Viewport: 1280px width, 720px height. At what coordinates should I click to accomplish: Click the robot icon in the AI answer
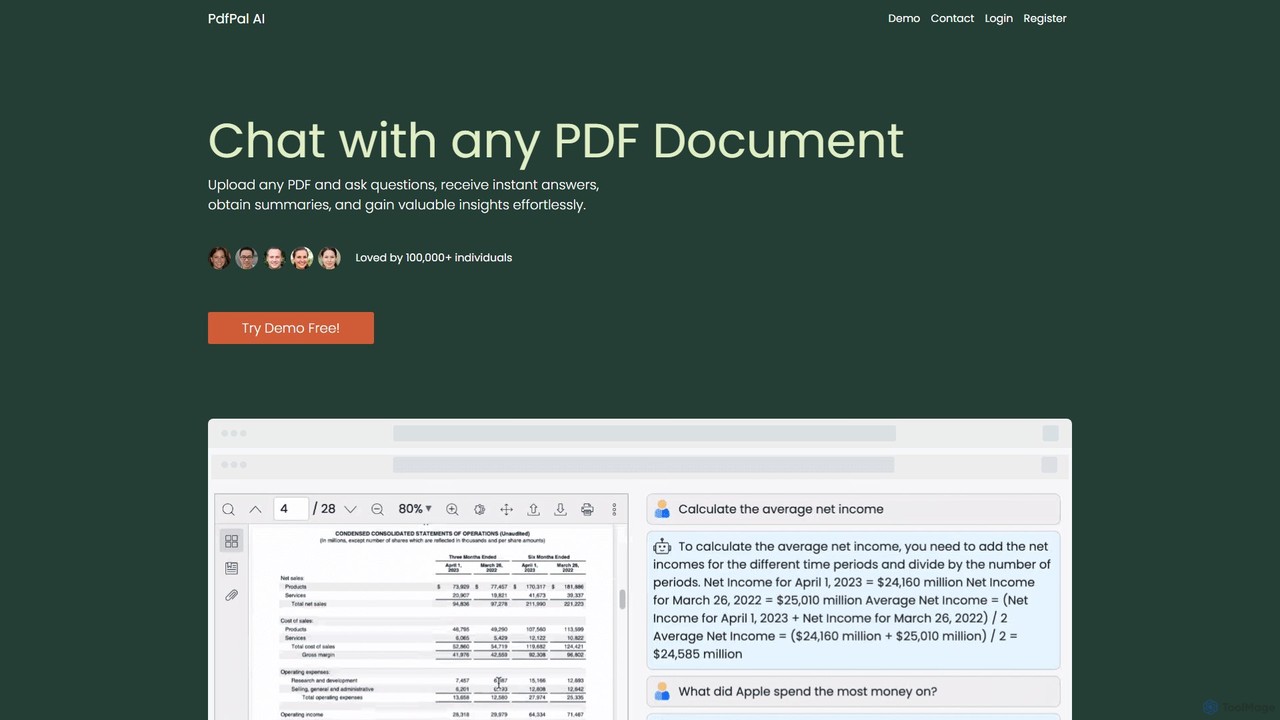coord(662,546)
